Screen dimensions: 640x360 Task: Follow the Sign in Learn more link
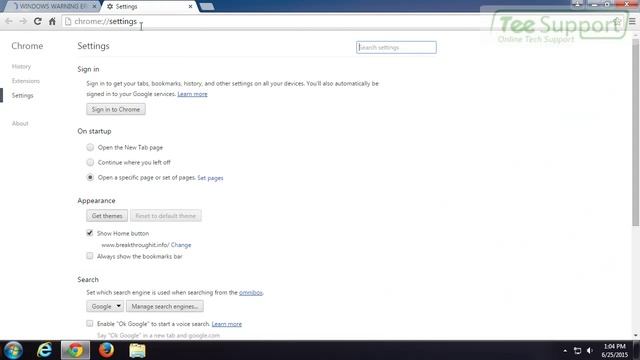pos(192,94)
